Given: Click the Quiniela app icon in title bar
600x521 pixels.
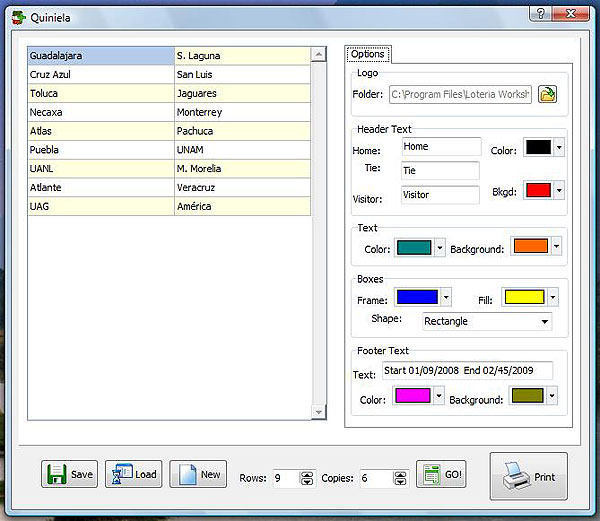Looking at the screenshot, I should [x=18, y=17].
